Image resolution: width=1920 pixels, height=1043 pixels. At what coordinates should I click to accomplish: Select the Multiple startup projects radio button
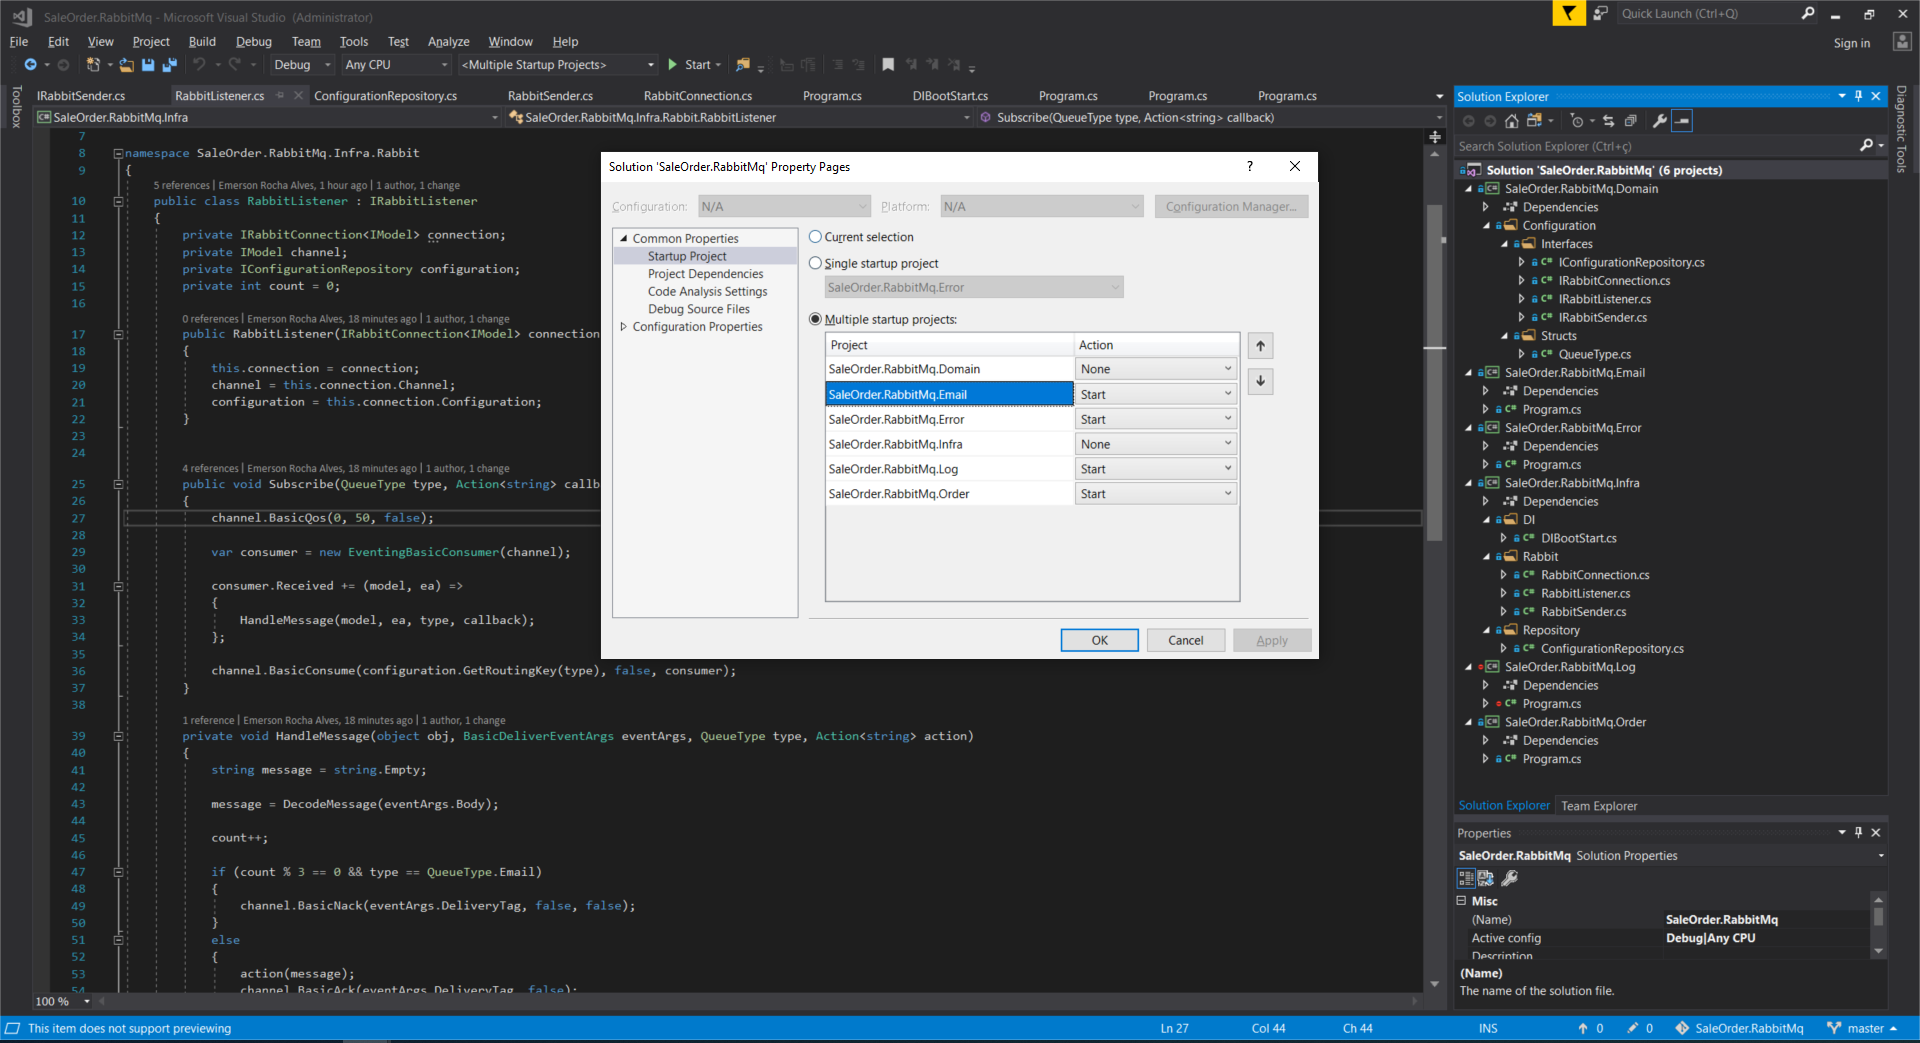coord(815,319)
